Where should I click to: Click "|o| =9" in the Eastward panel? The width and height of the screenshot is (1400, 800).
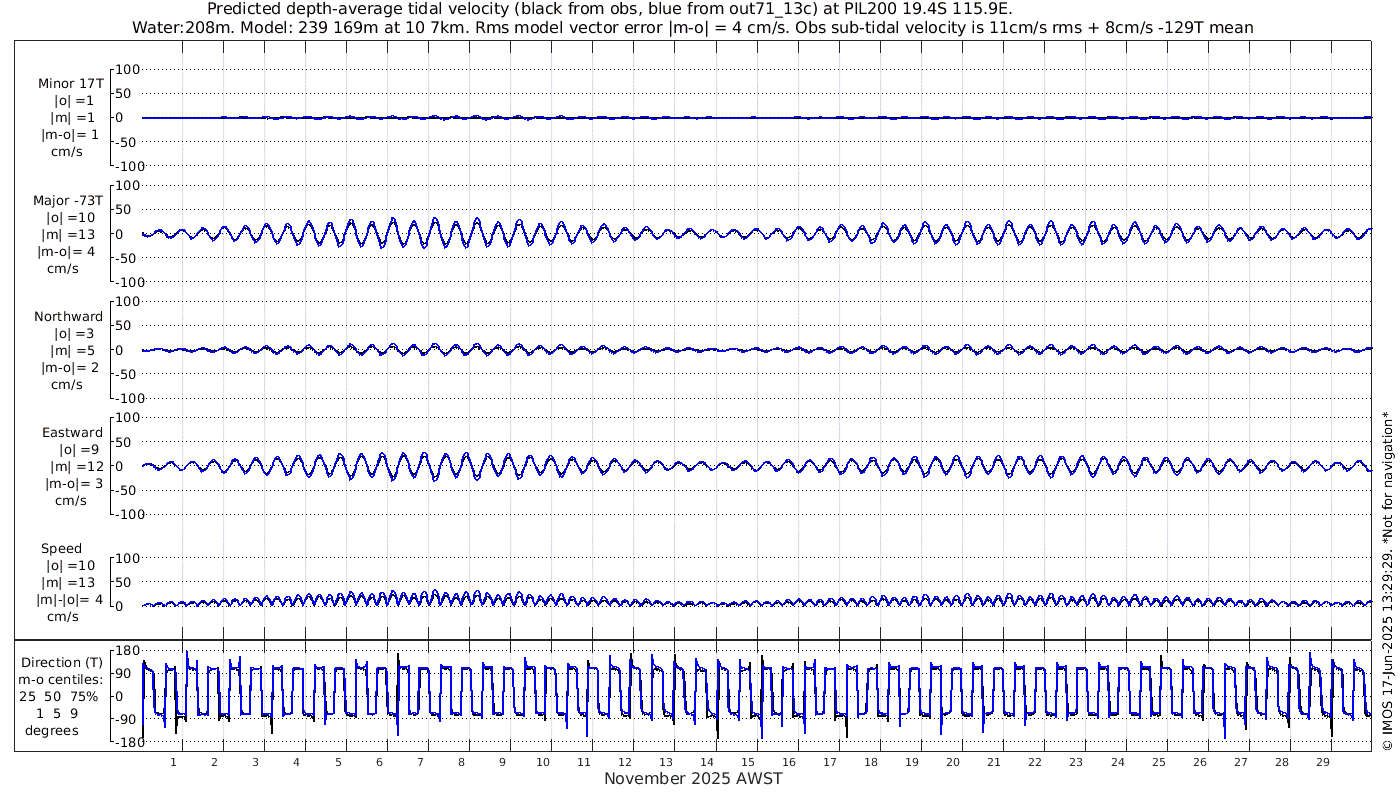click(x=80, y=450)
